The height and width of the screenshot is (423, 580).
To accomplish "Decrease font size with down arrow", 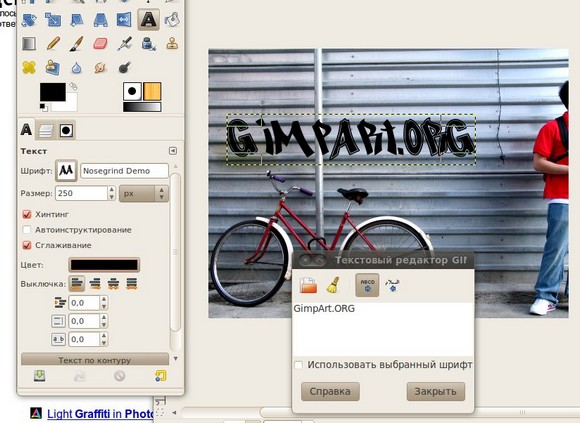I will 111,197.
